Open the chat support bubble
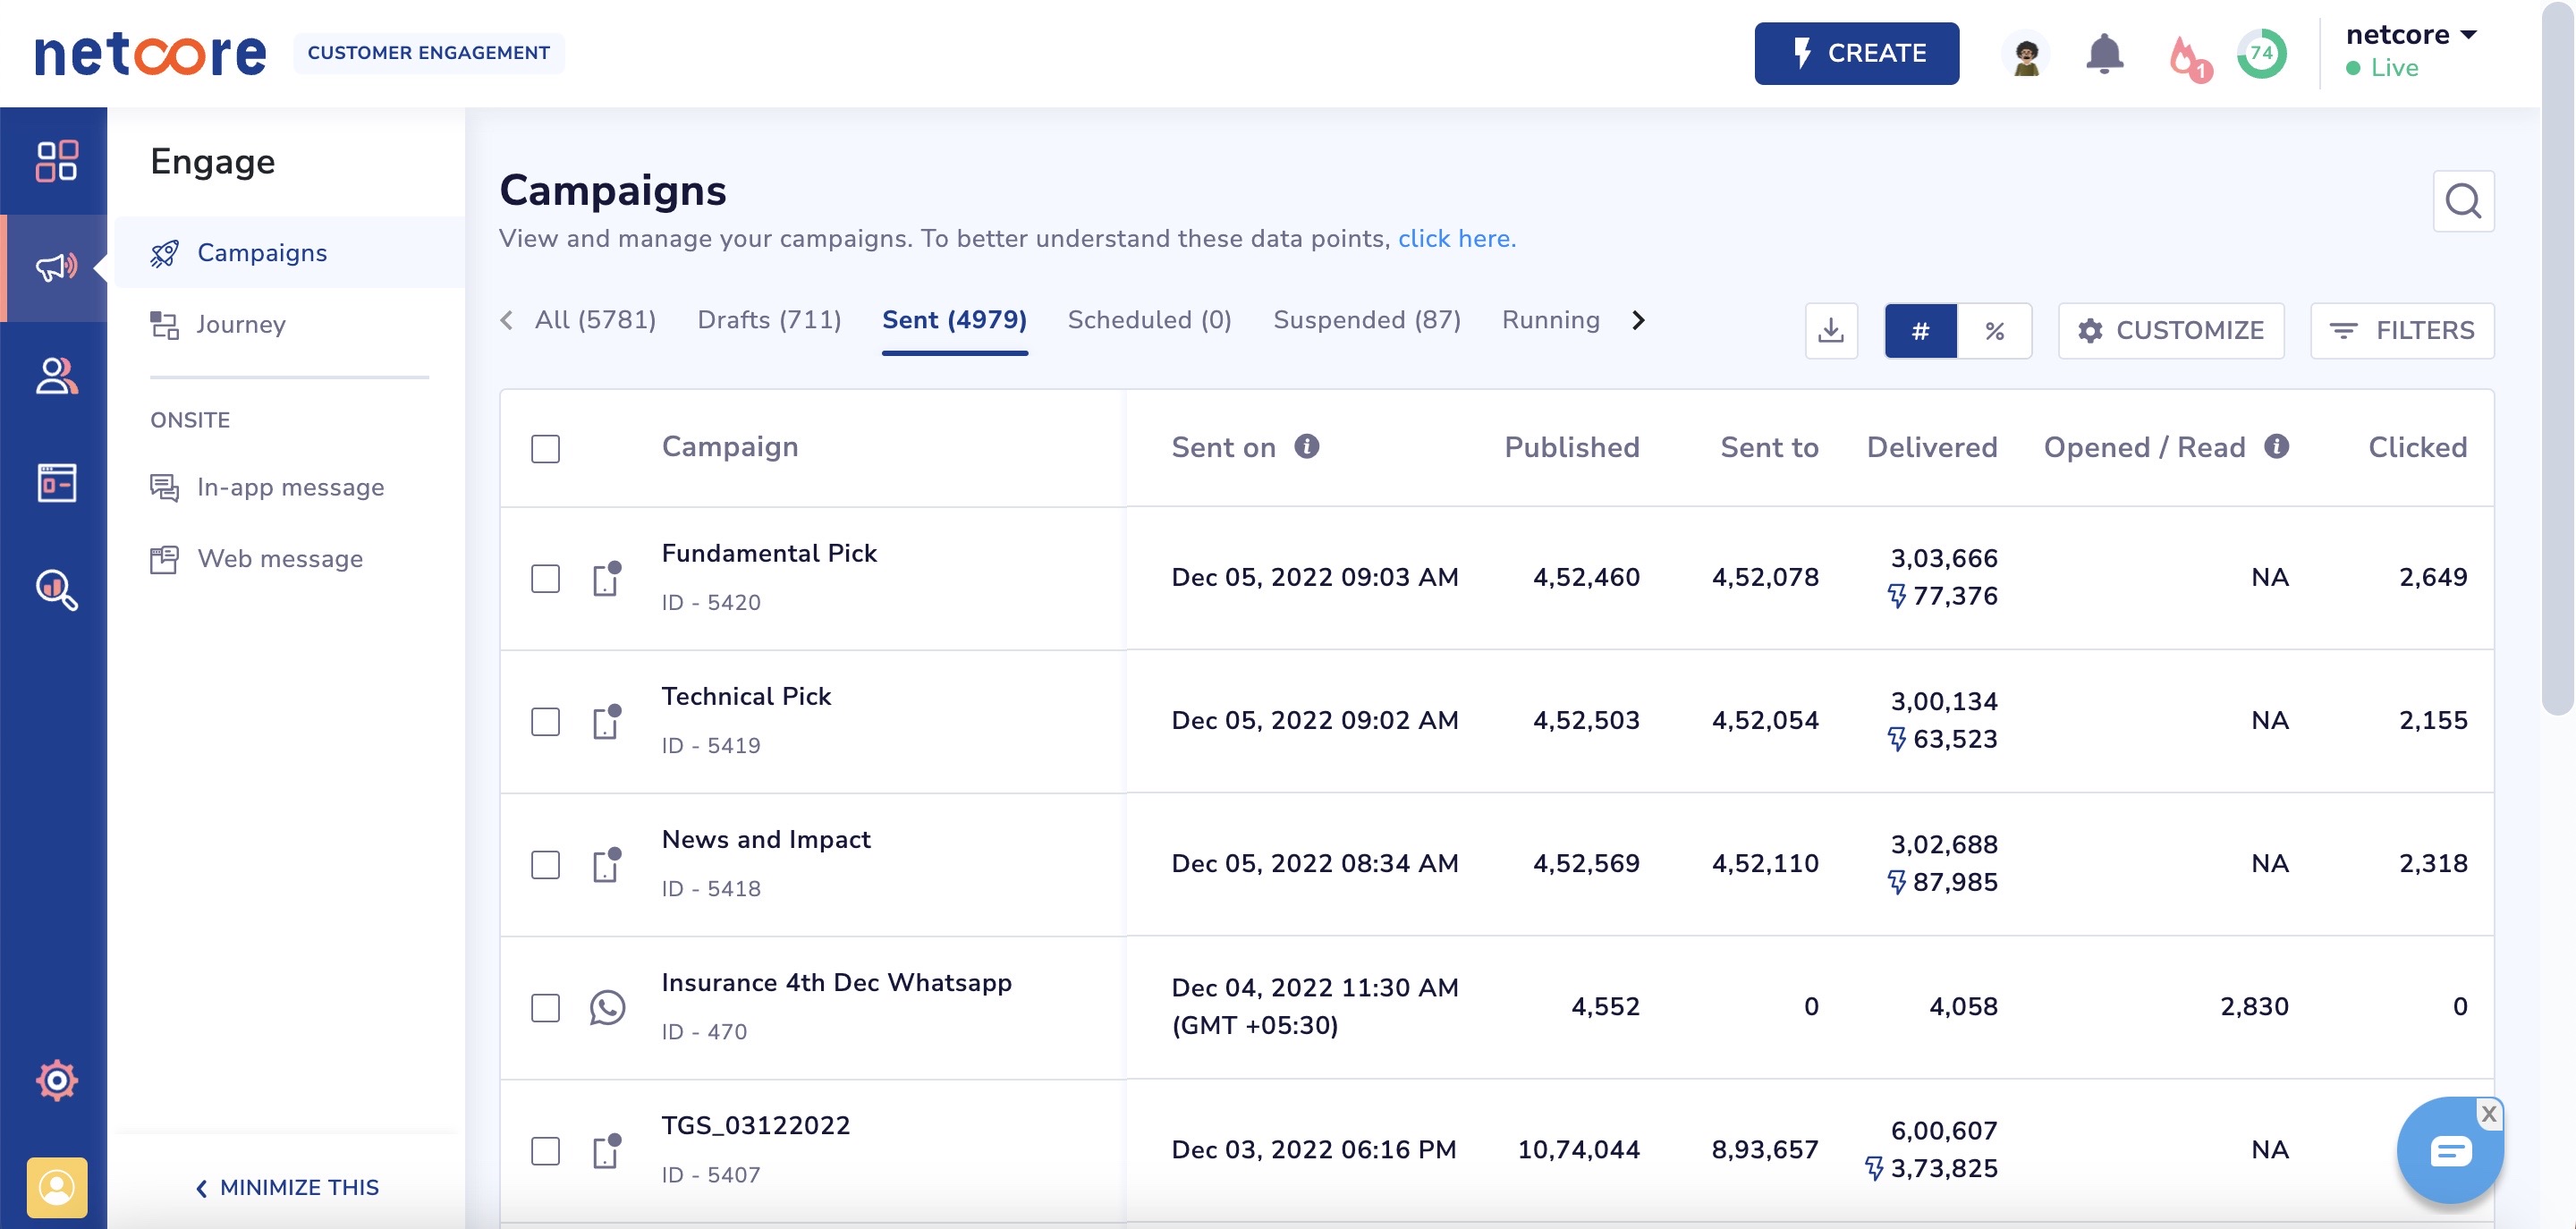 tap(2449, 1150)
